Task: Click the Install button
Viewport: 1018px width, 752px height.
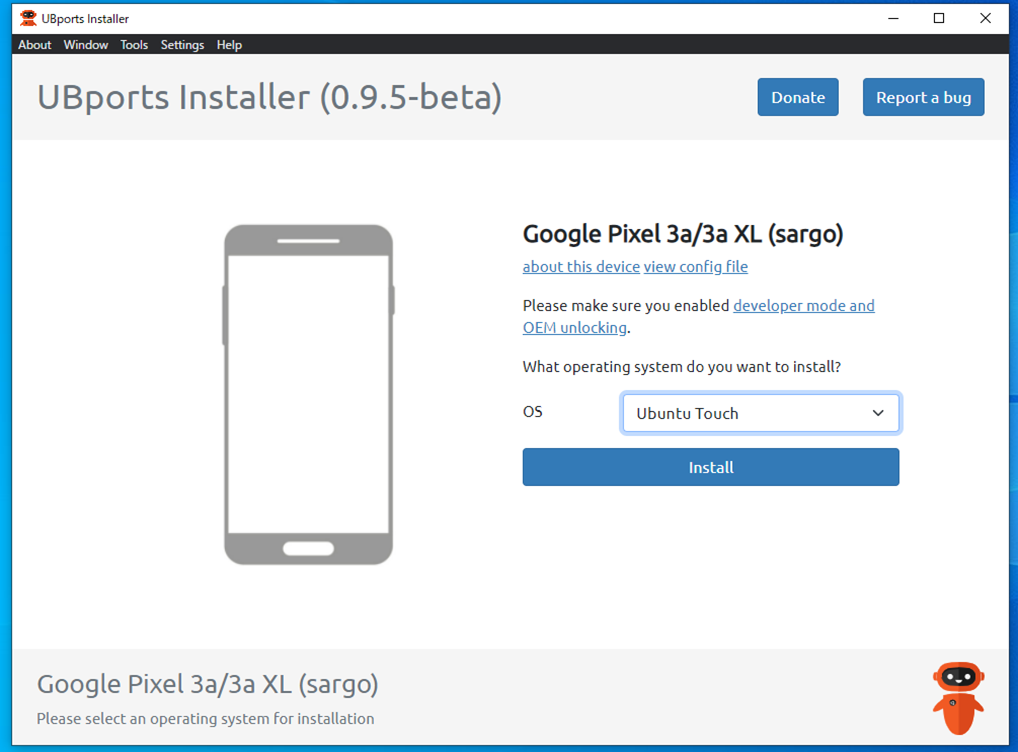Action: pos(711,467)
